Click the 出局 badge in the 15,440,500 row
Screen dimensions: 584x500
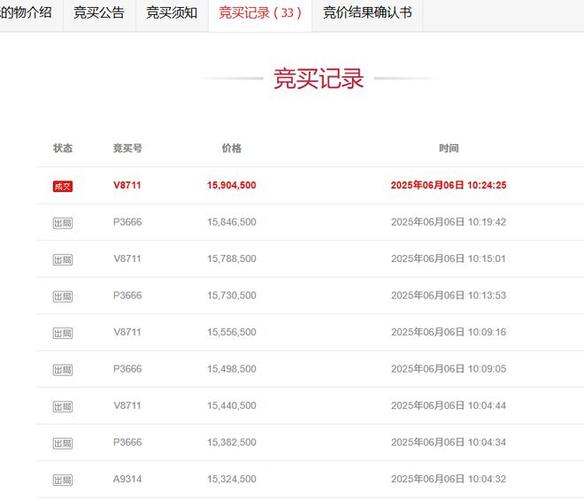click(63, 406)
